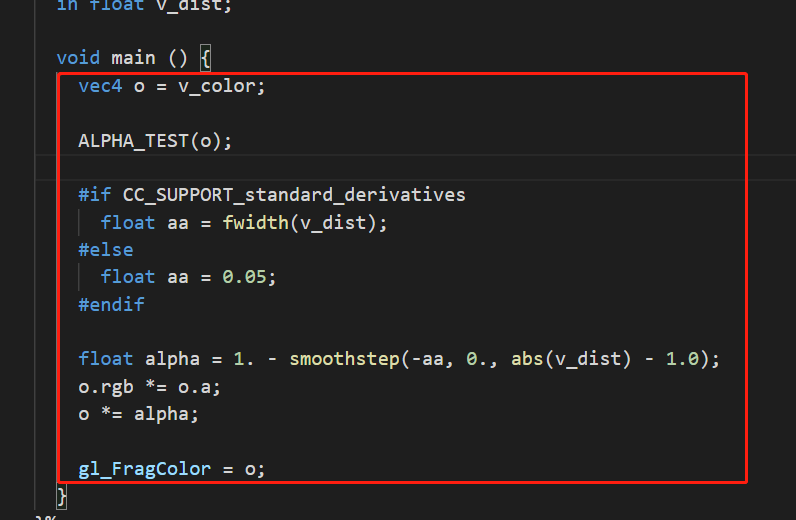Click the closing brace of main
Image resolution: width=796 pixels, height=520 pixels.
coord(62,495)
